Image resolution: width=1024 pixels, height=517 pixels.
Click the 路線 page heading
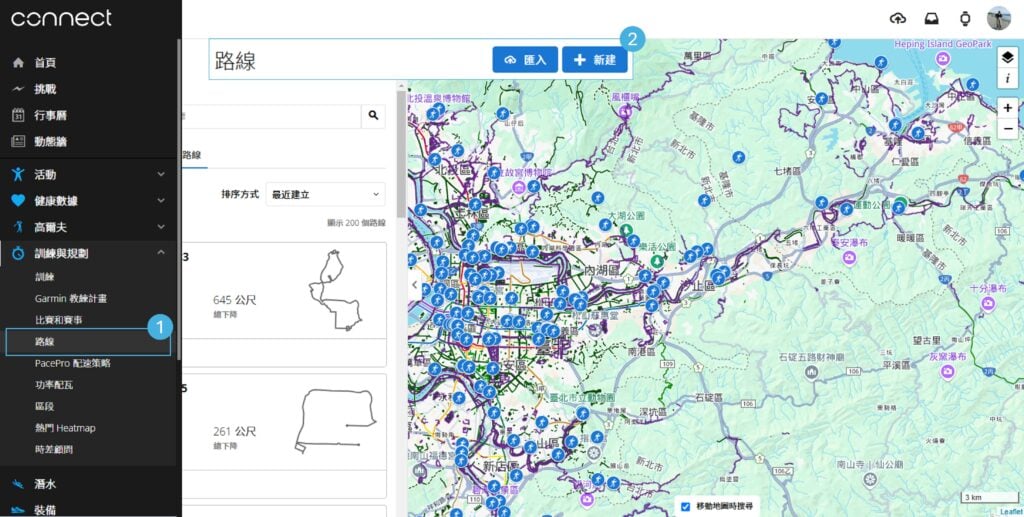pyautogui.click(x=235, y=60)
